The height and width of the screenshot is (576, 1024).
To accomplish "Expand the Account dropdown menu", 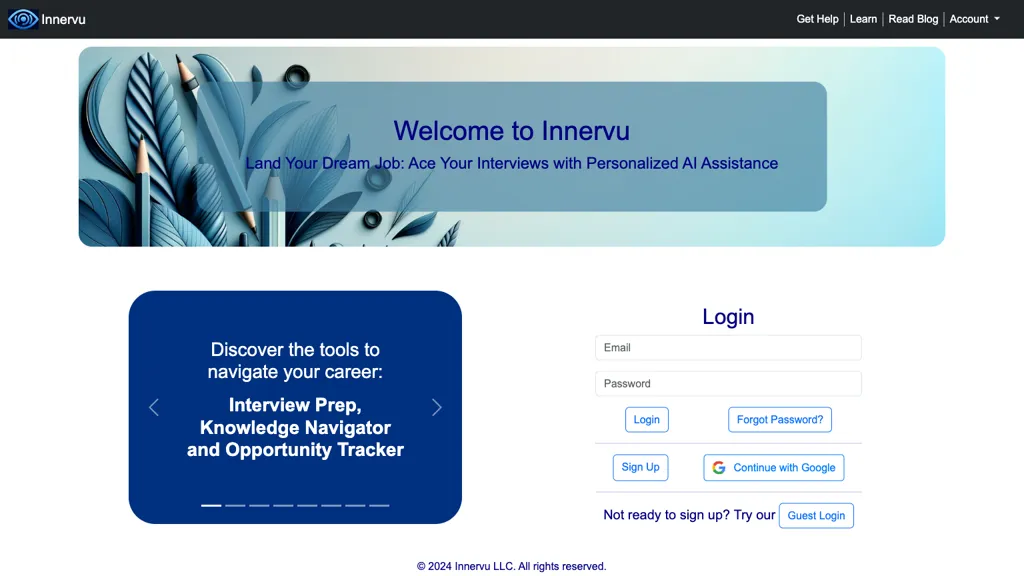I will pos(974,19).
